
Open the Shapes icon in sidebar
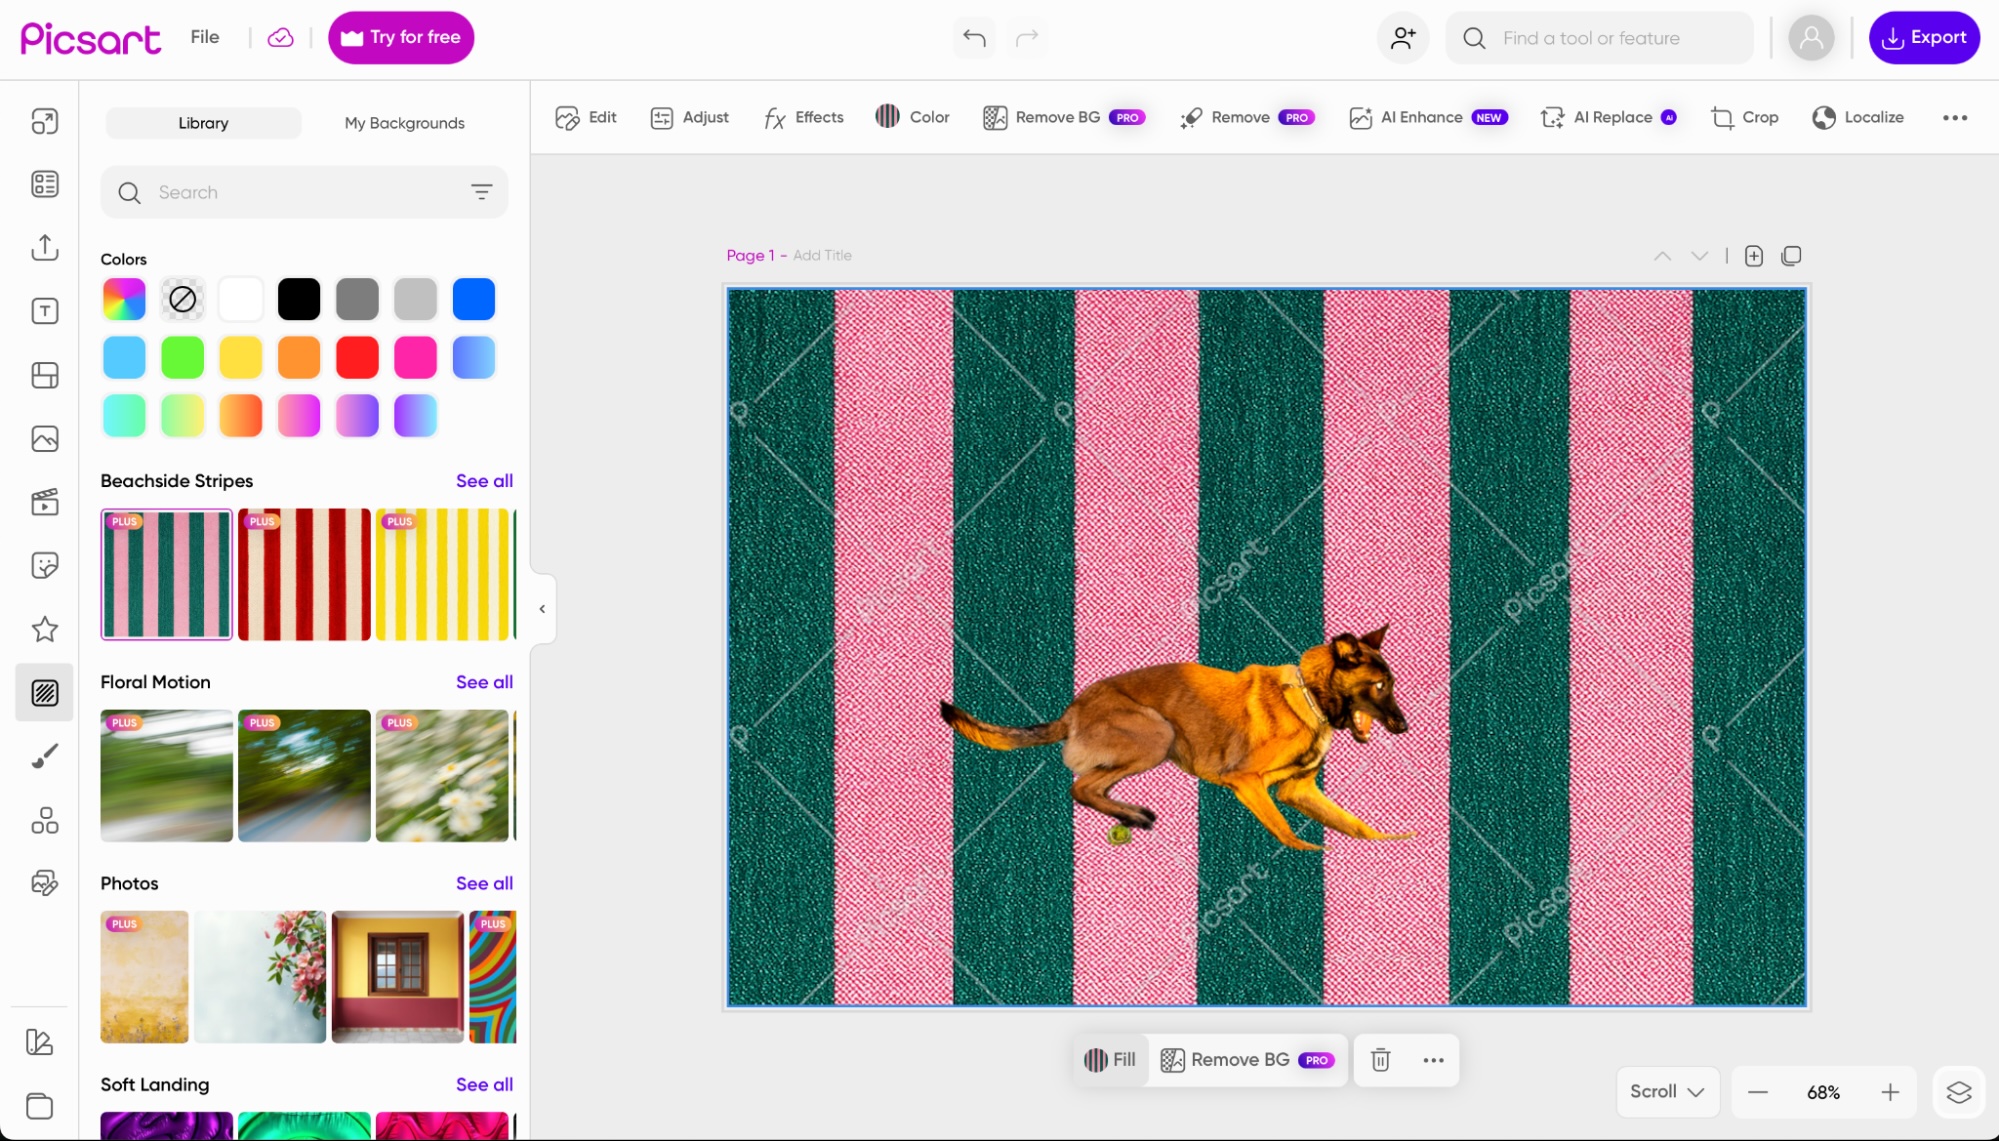pyautogui.click(x=44, y=820)
